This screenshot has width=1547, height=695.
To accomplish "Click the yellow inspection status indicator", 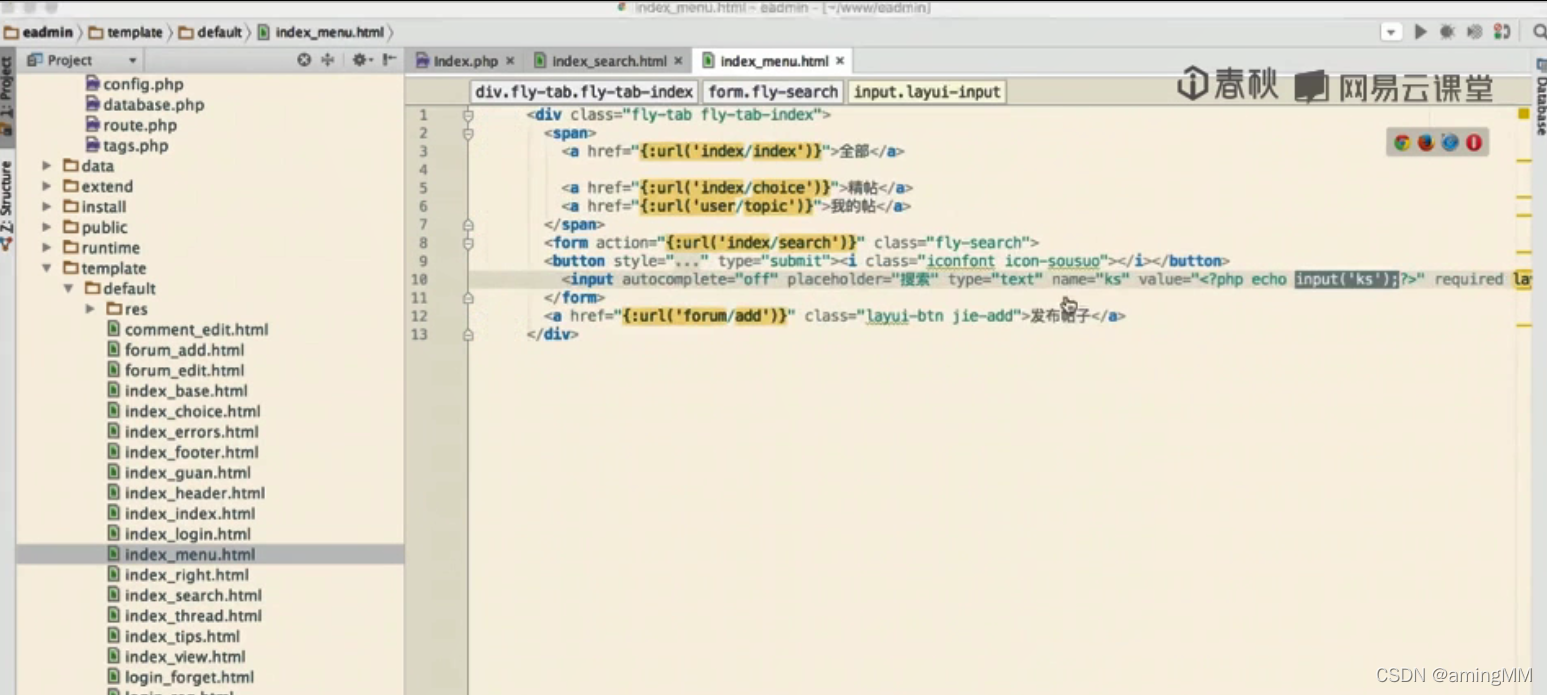I will [1523, 114].
